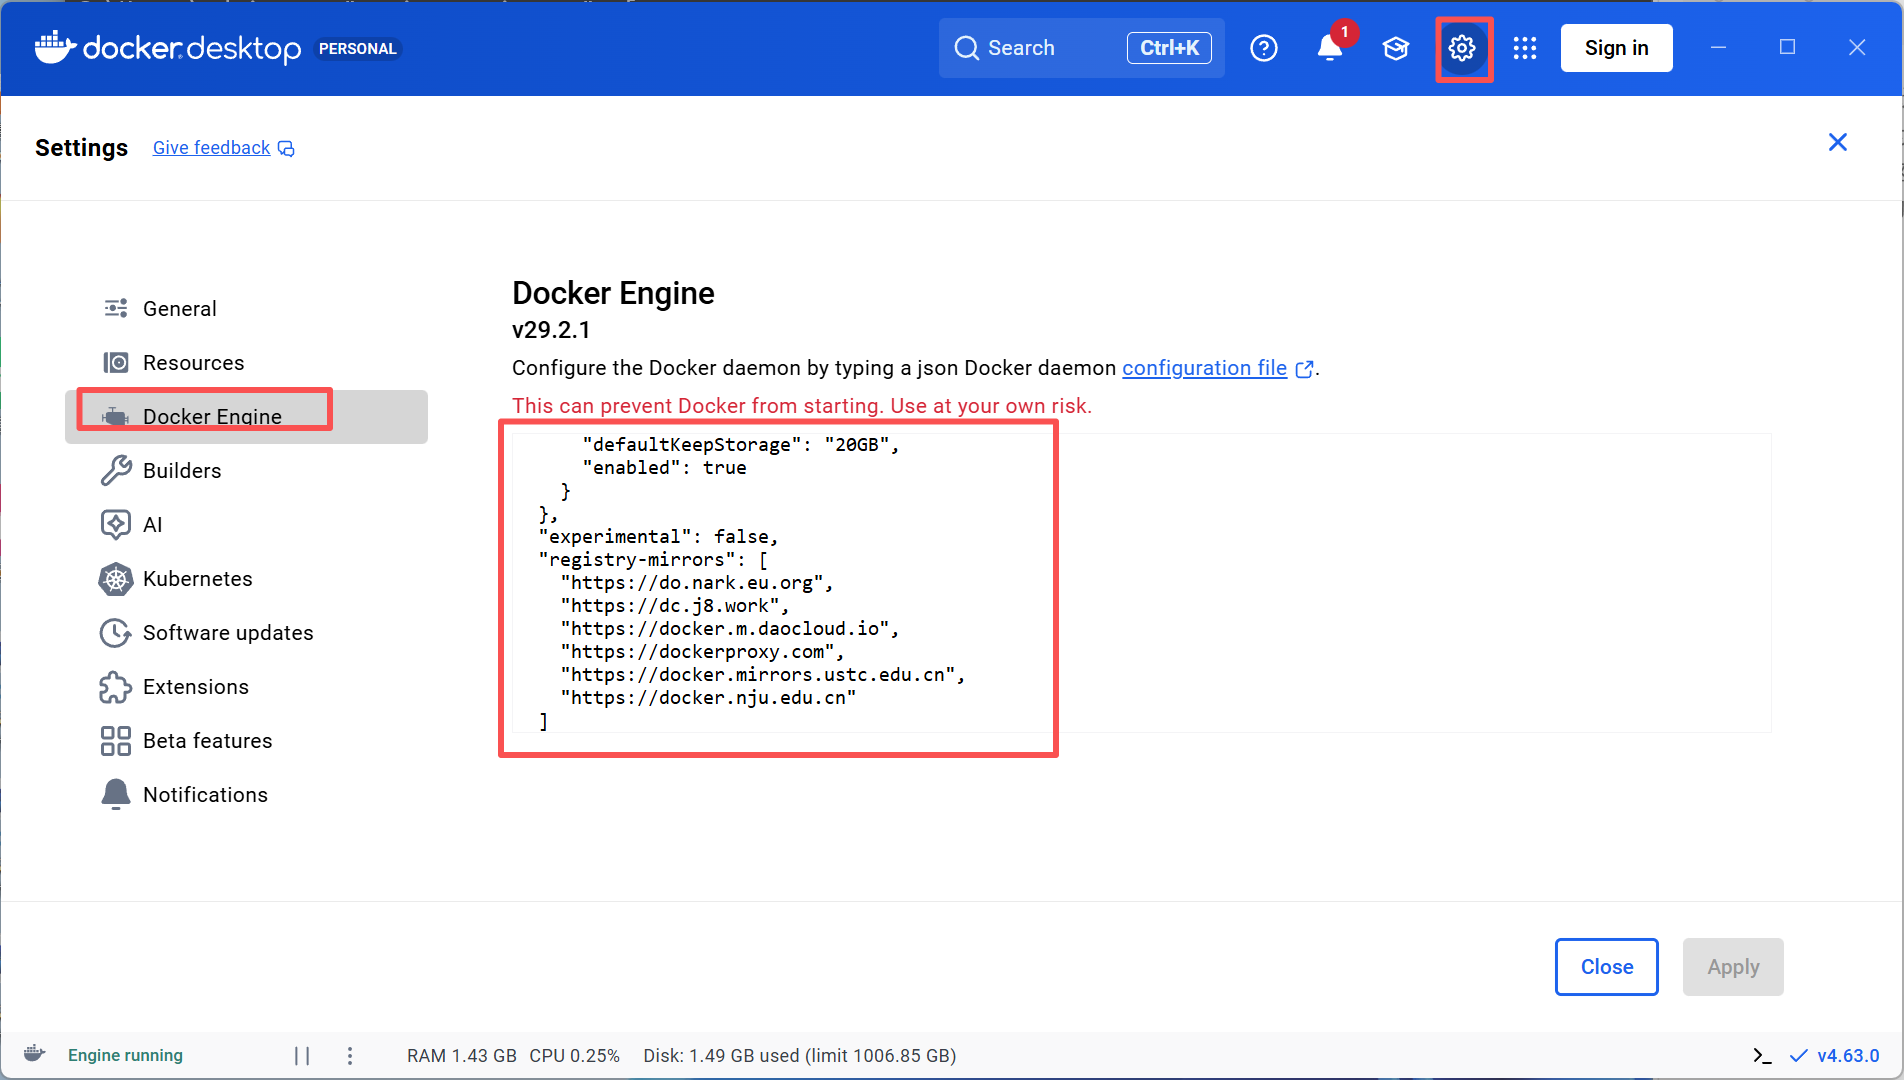Click the "registry-mirrors" key line
This screenshot has height=1080, width=1904.
(x=653, y=560)
